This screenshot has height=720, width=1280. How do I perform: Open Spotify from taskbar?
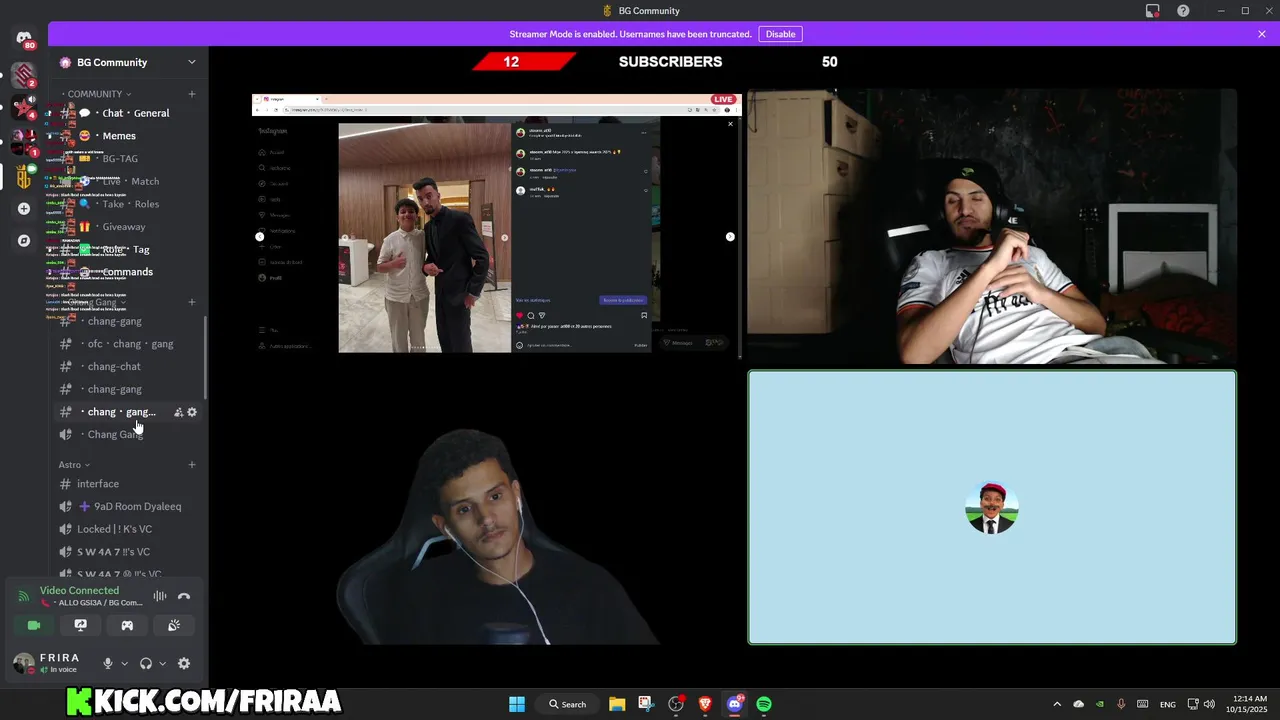pos(764,704)
